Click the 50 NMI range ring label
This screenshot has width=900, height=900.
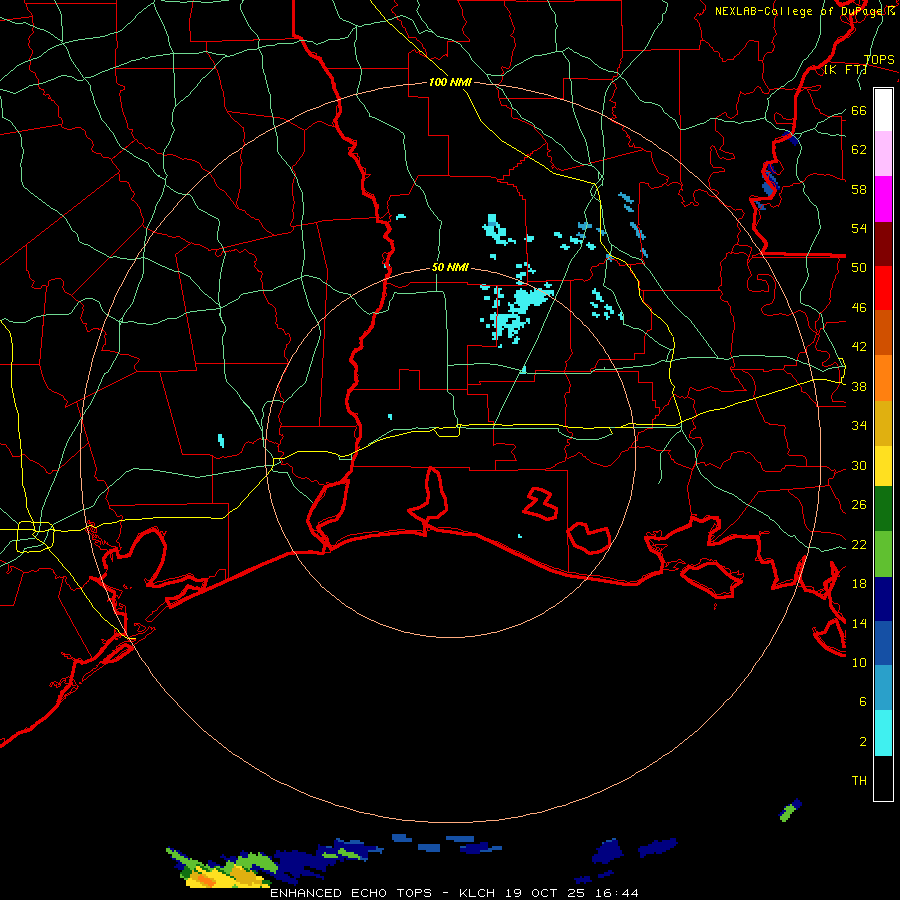[x=450, y=267]
